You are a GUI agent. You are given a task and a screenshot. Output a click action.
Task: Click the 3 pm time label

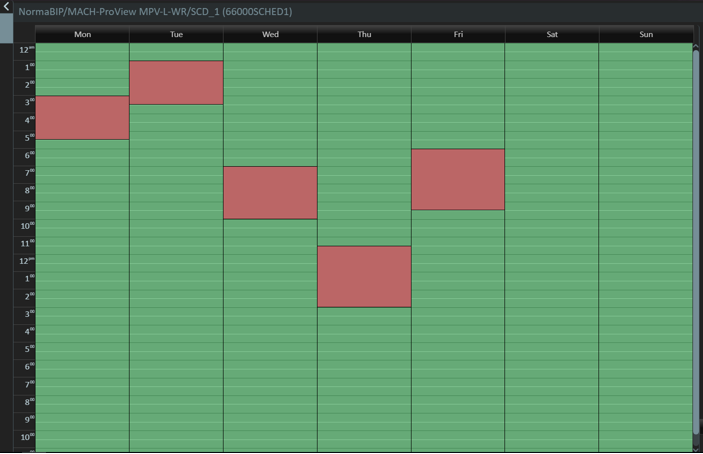[25, 315]
